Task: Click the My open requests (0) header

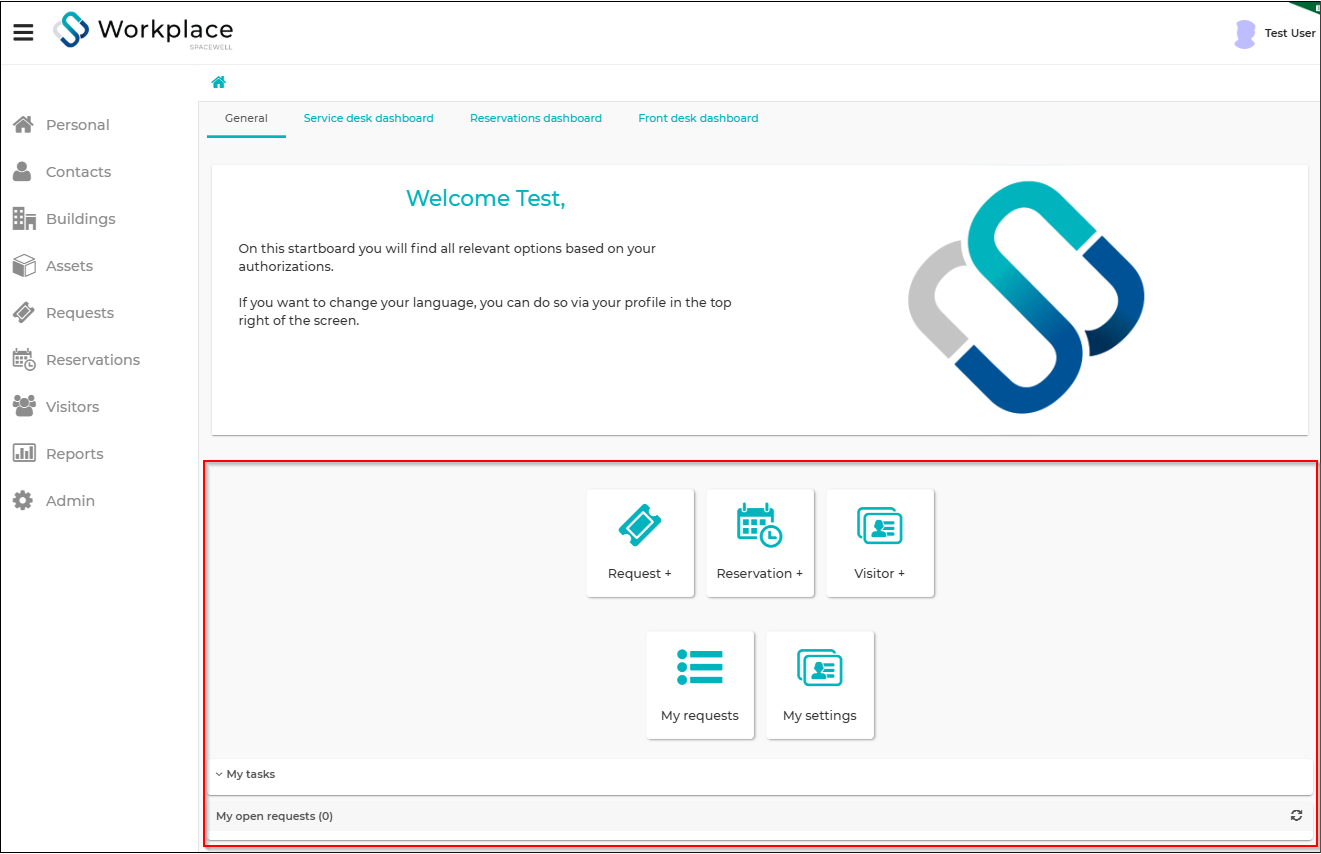Action: point(274,816)
